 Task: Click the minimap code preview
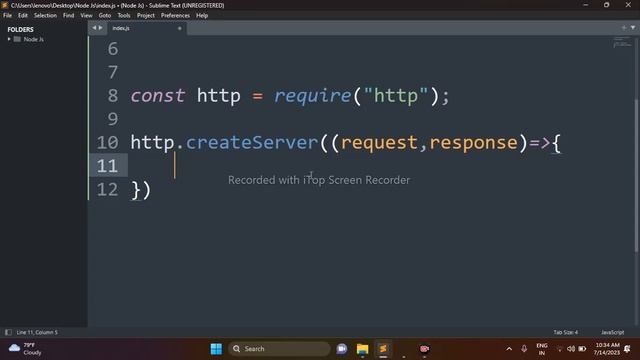[x=622, y=42]
